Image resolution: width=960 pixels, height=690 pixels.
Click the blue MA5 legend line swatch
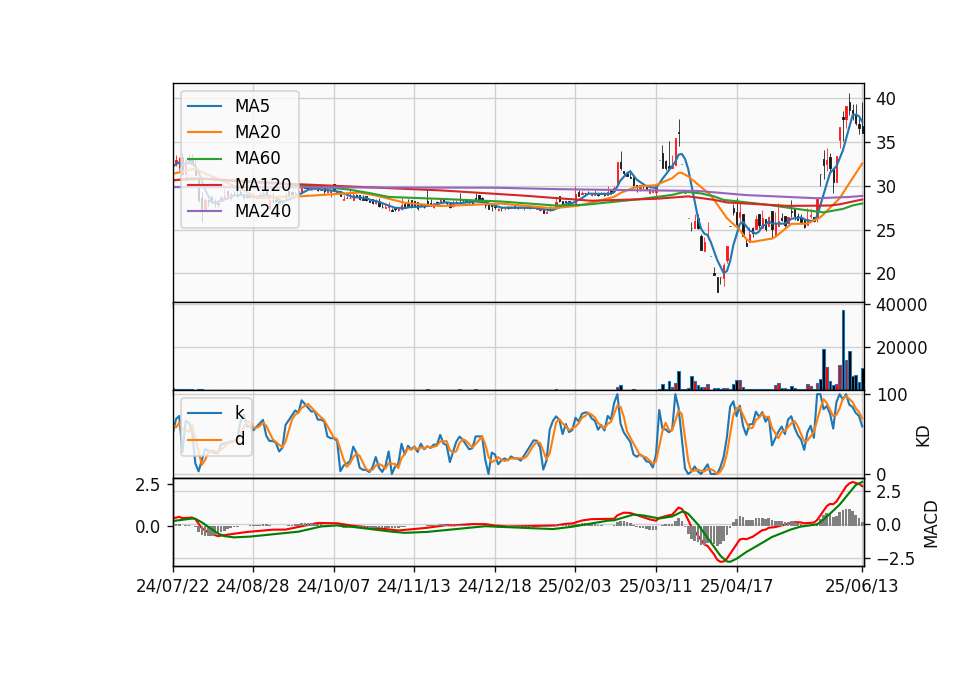pos(204,106)
